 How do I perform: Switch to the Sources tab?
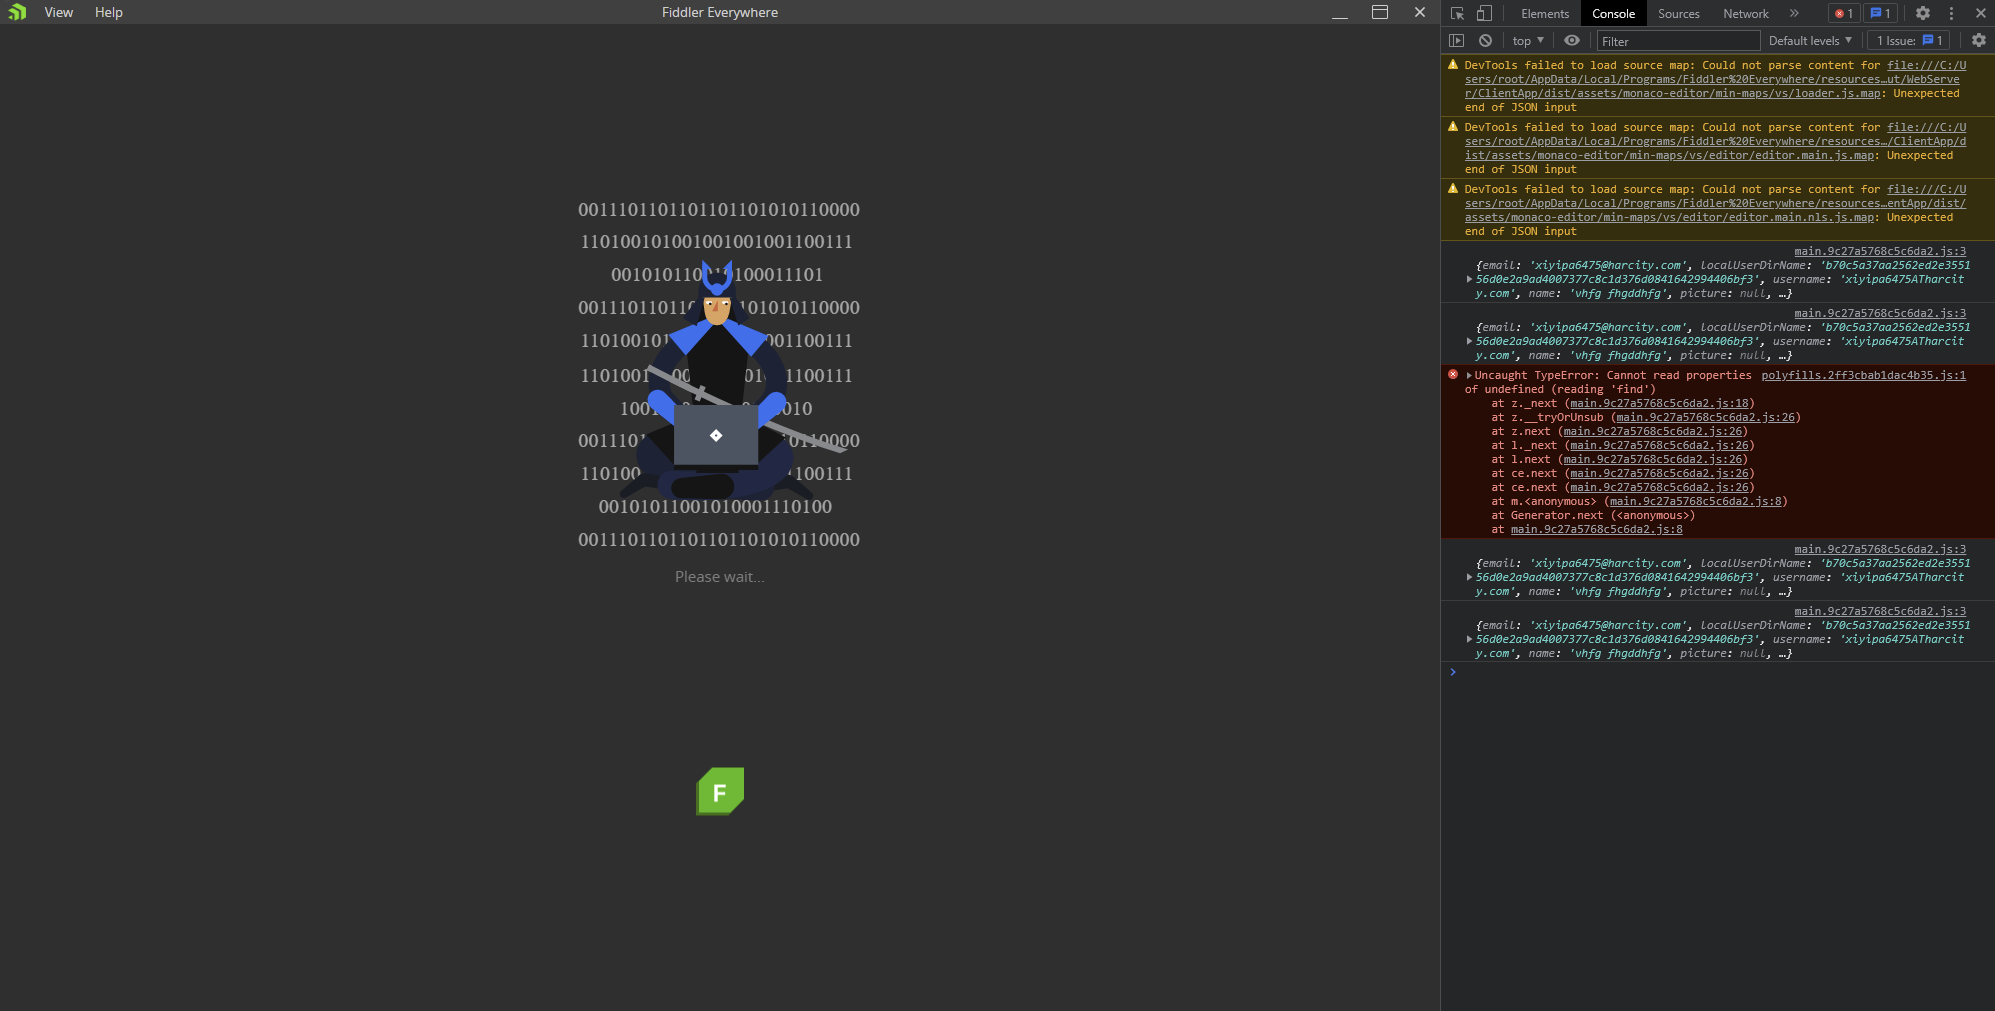[x=1678, y=13]
